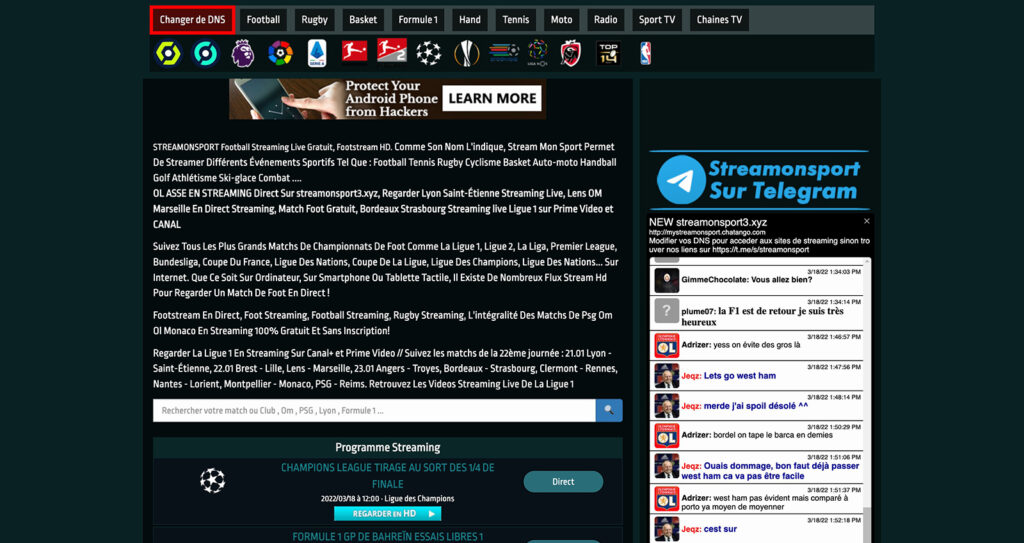Click the LEARN MORE ad button
This screenshot has width=1024, height=543.
point(492,99)
